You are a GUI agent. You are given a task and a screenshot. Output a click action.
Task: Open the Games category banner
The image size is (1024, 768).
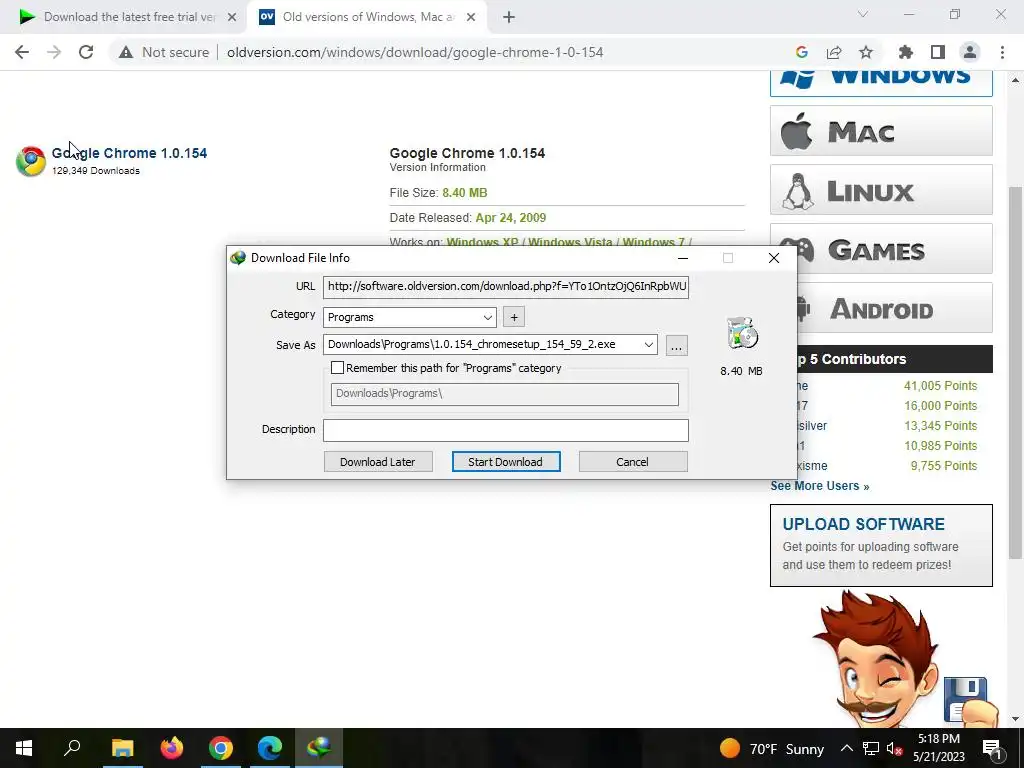(895, 249)
